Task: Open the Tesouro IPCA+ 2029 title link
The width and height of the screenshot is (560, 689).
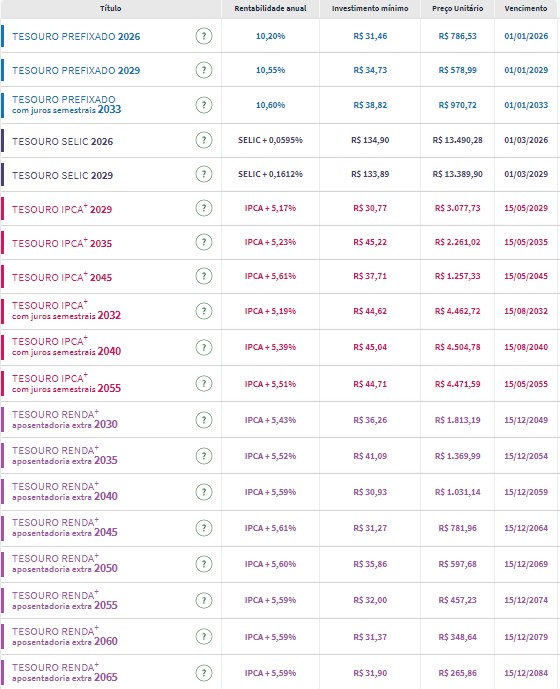Action: click(62, 209)
